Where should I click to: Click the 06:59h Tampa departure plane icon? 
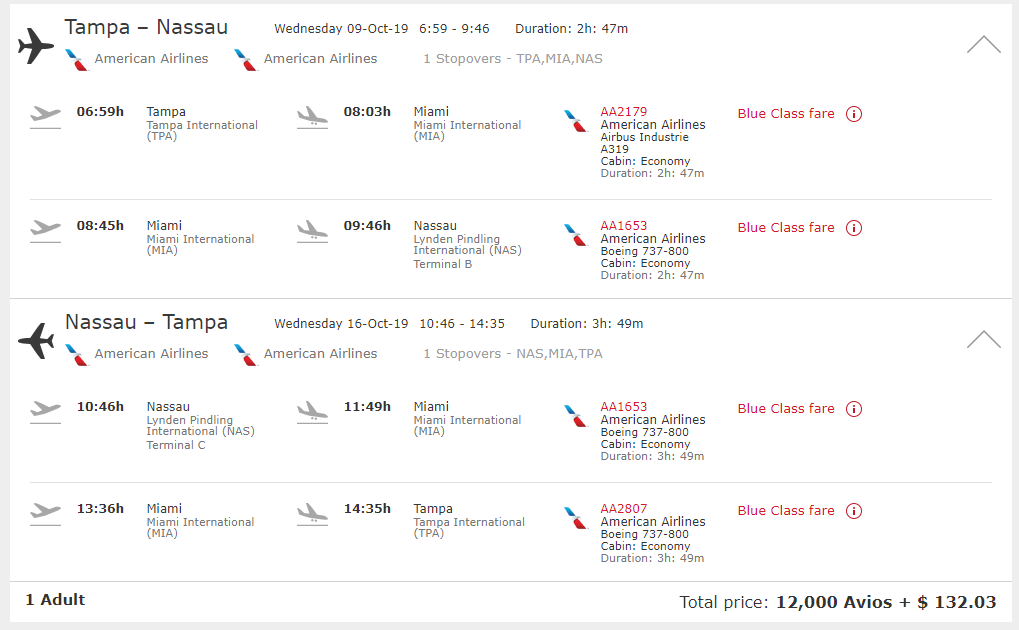pos(45,117)
